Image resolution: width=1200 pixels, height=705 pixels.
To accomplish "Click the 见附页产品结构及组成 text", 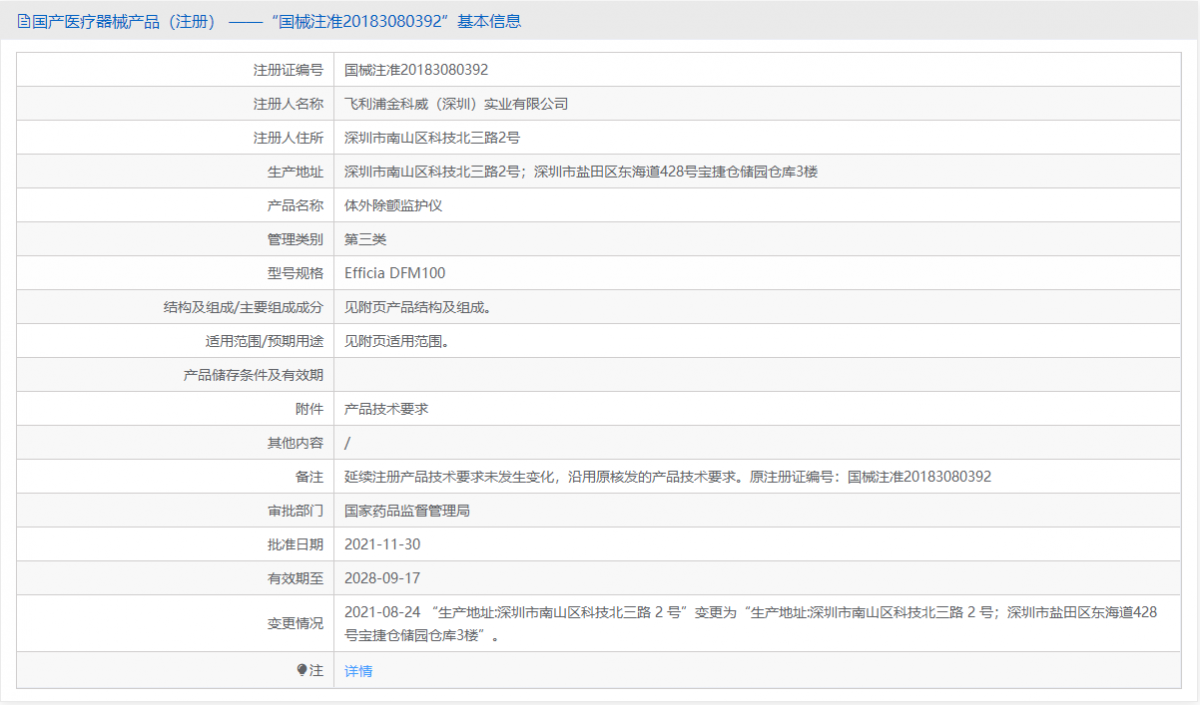I will pyautogui.click(x=420, y=307).
